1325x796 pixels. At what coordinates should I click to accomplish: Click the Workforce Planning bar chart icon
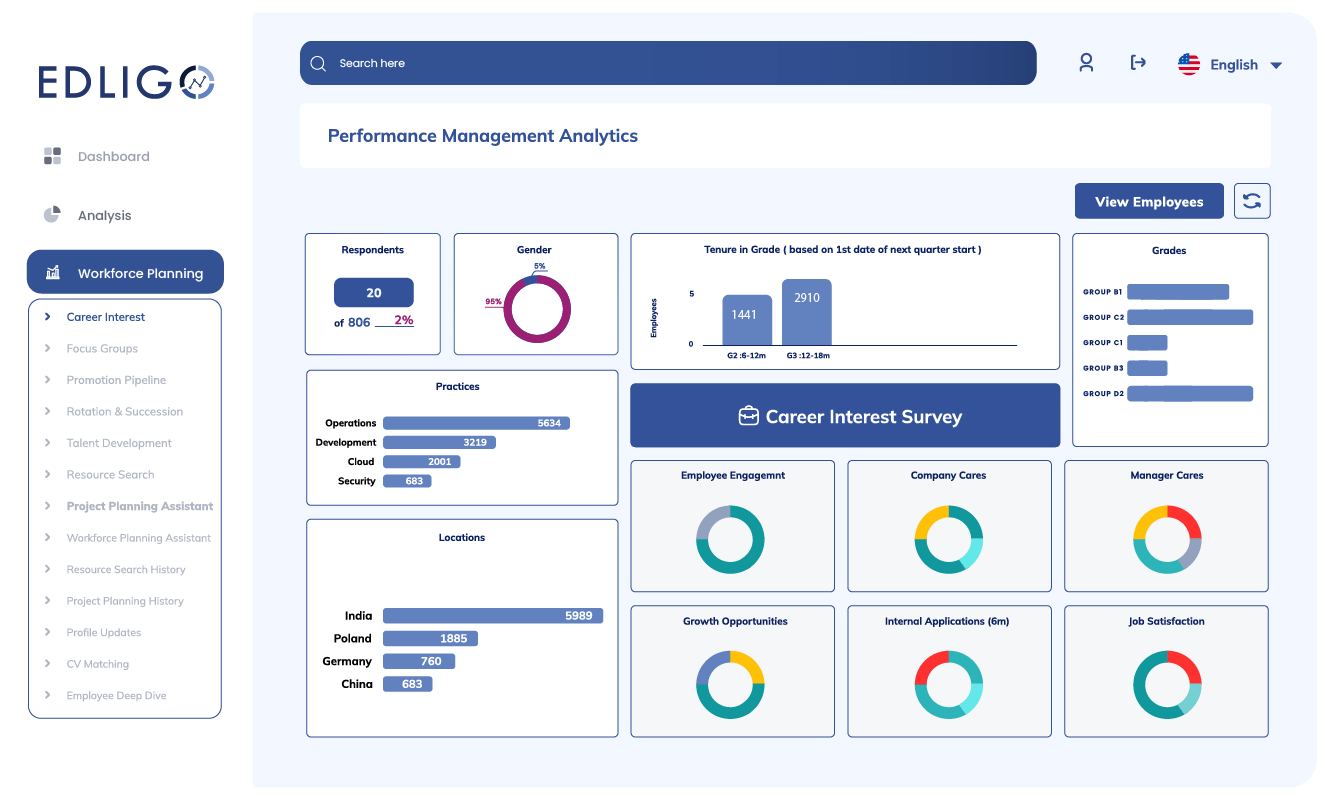pos(52,271)
